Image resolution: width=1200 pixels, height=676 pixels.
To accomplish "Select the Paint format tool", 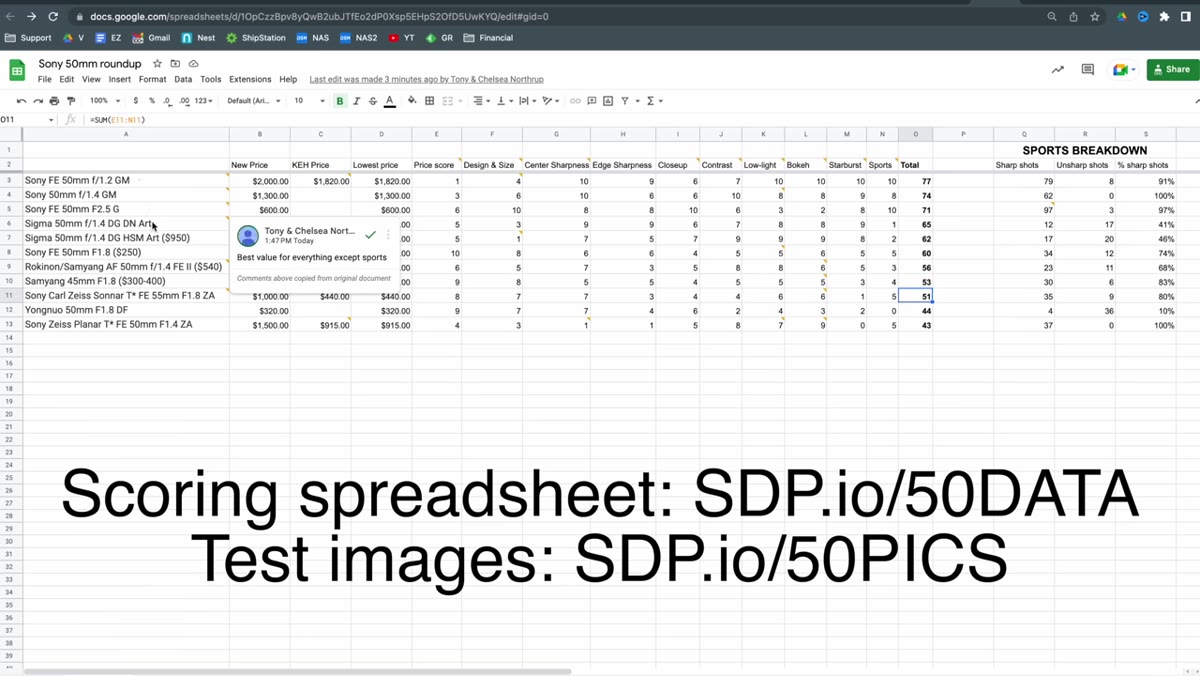I will [x=70, y=101].
